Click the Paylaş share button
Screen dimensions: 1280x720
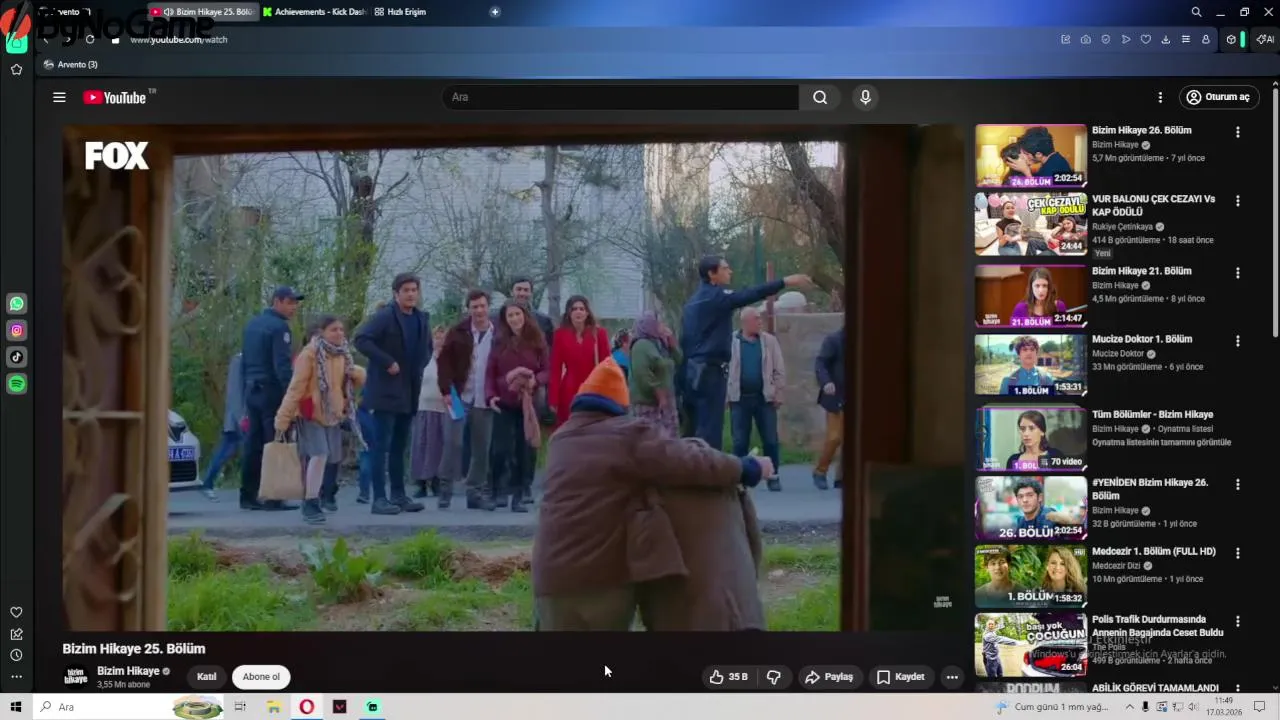pos(829,677)
